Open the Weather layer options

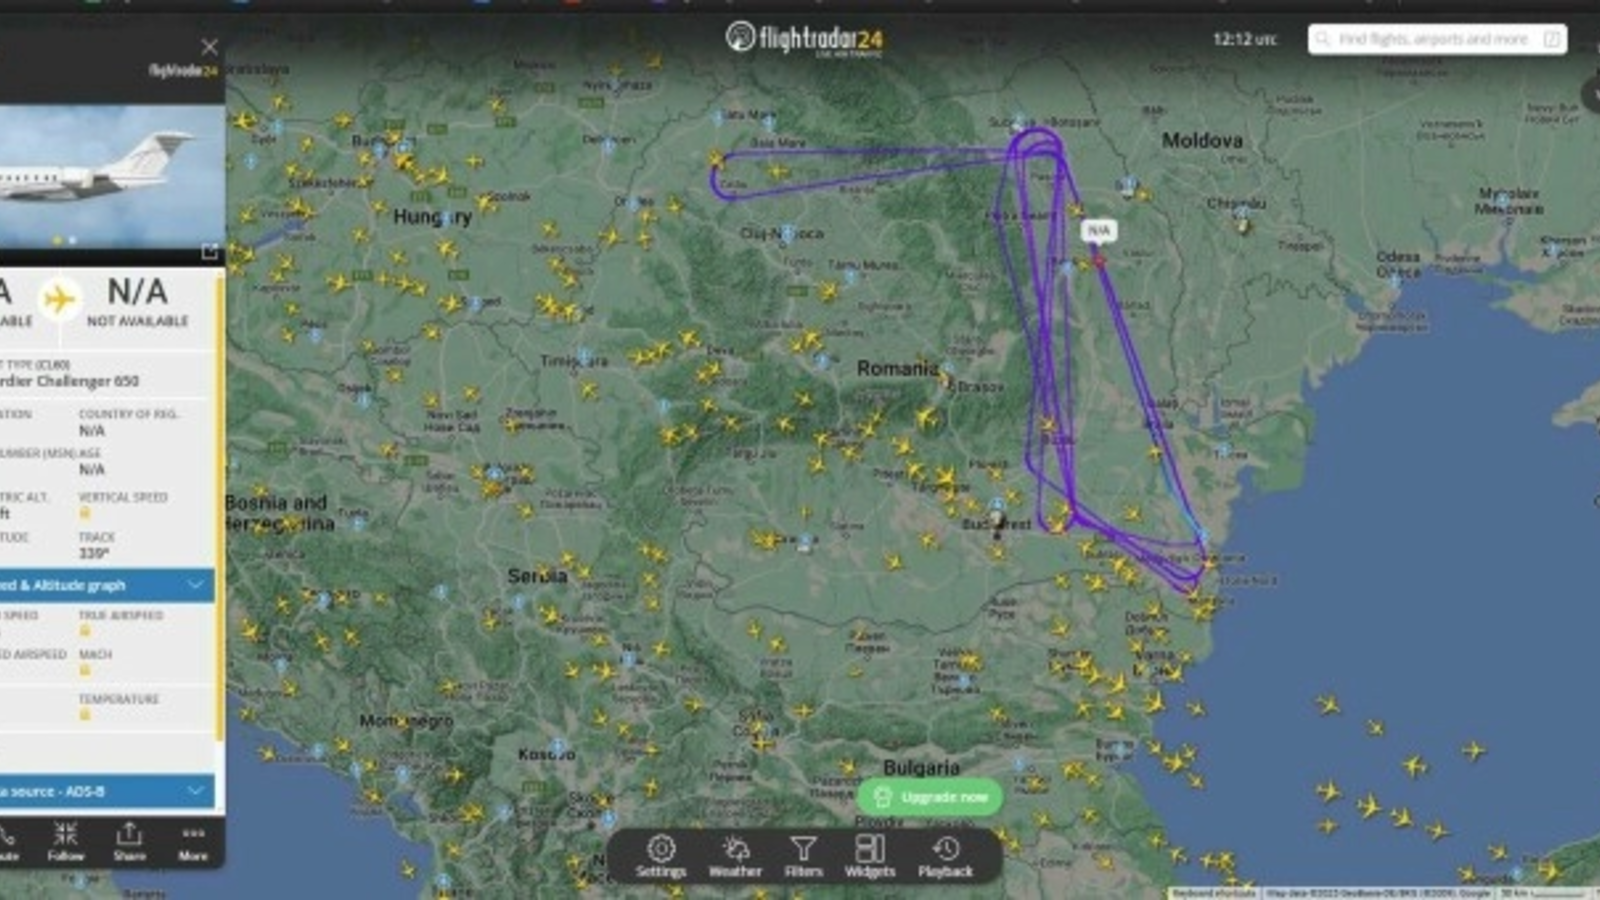click(x=735, y=857)
